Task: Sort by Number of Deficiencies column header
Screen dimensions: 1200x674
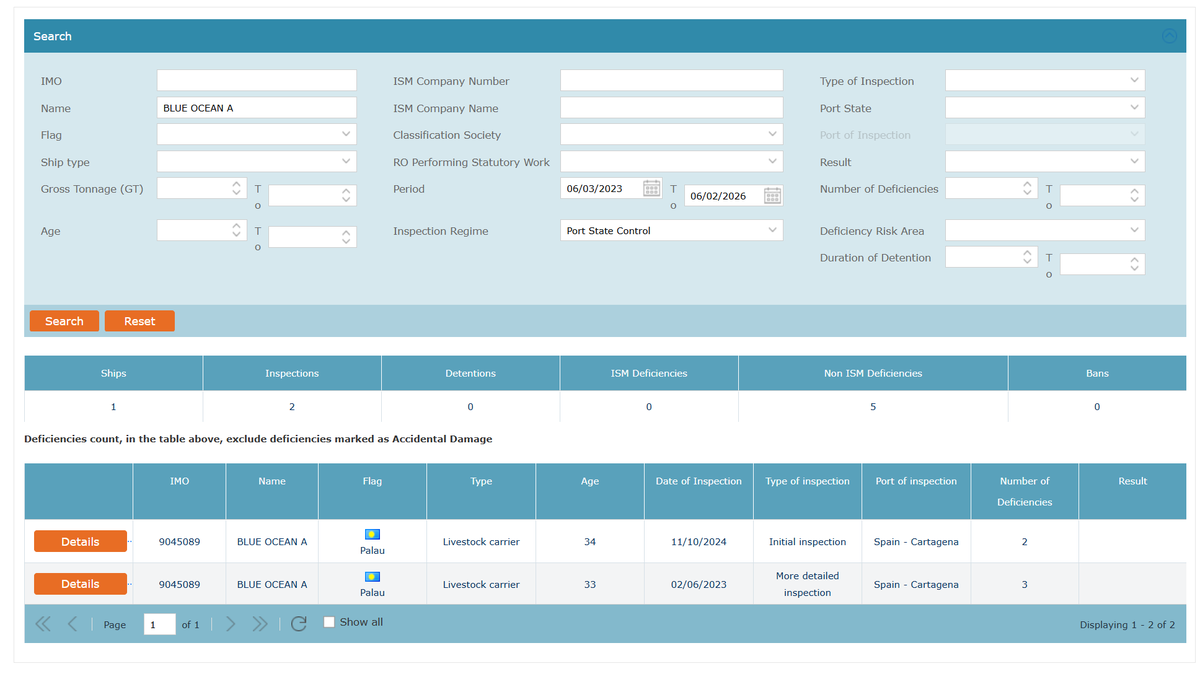Action: pos(1025,491)
